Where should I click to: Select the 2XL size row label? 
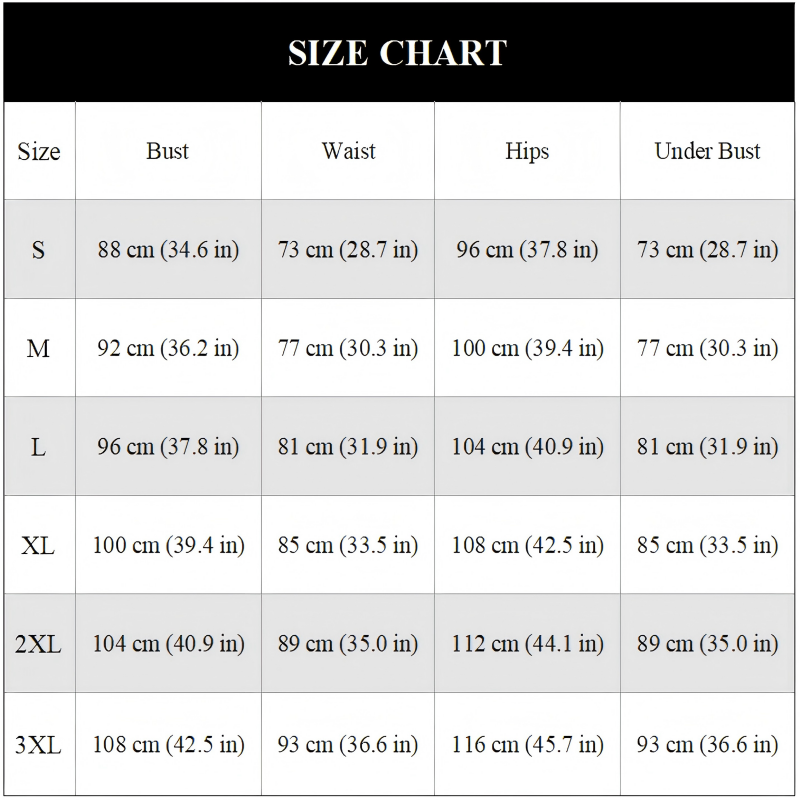coord(38,645)
